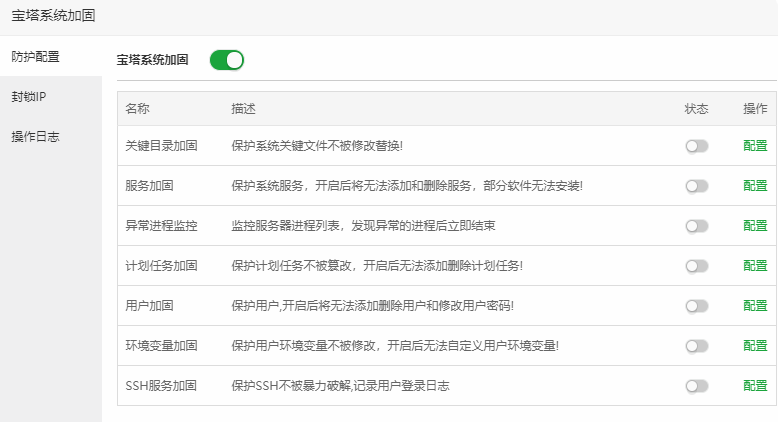Turn on SSH服务加固 status switch

[x=697, y=386]
